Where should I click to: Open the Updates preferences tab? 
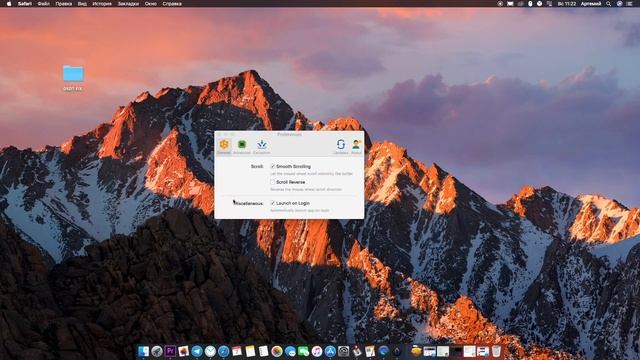pos(341,146)
